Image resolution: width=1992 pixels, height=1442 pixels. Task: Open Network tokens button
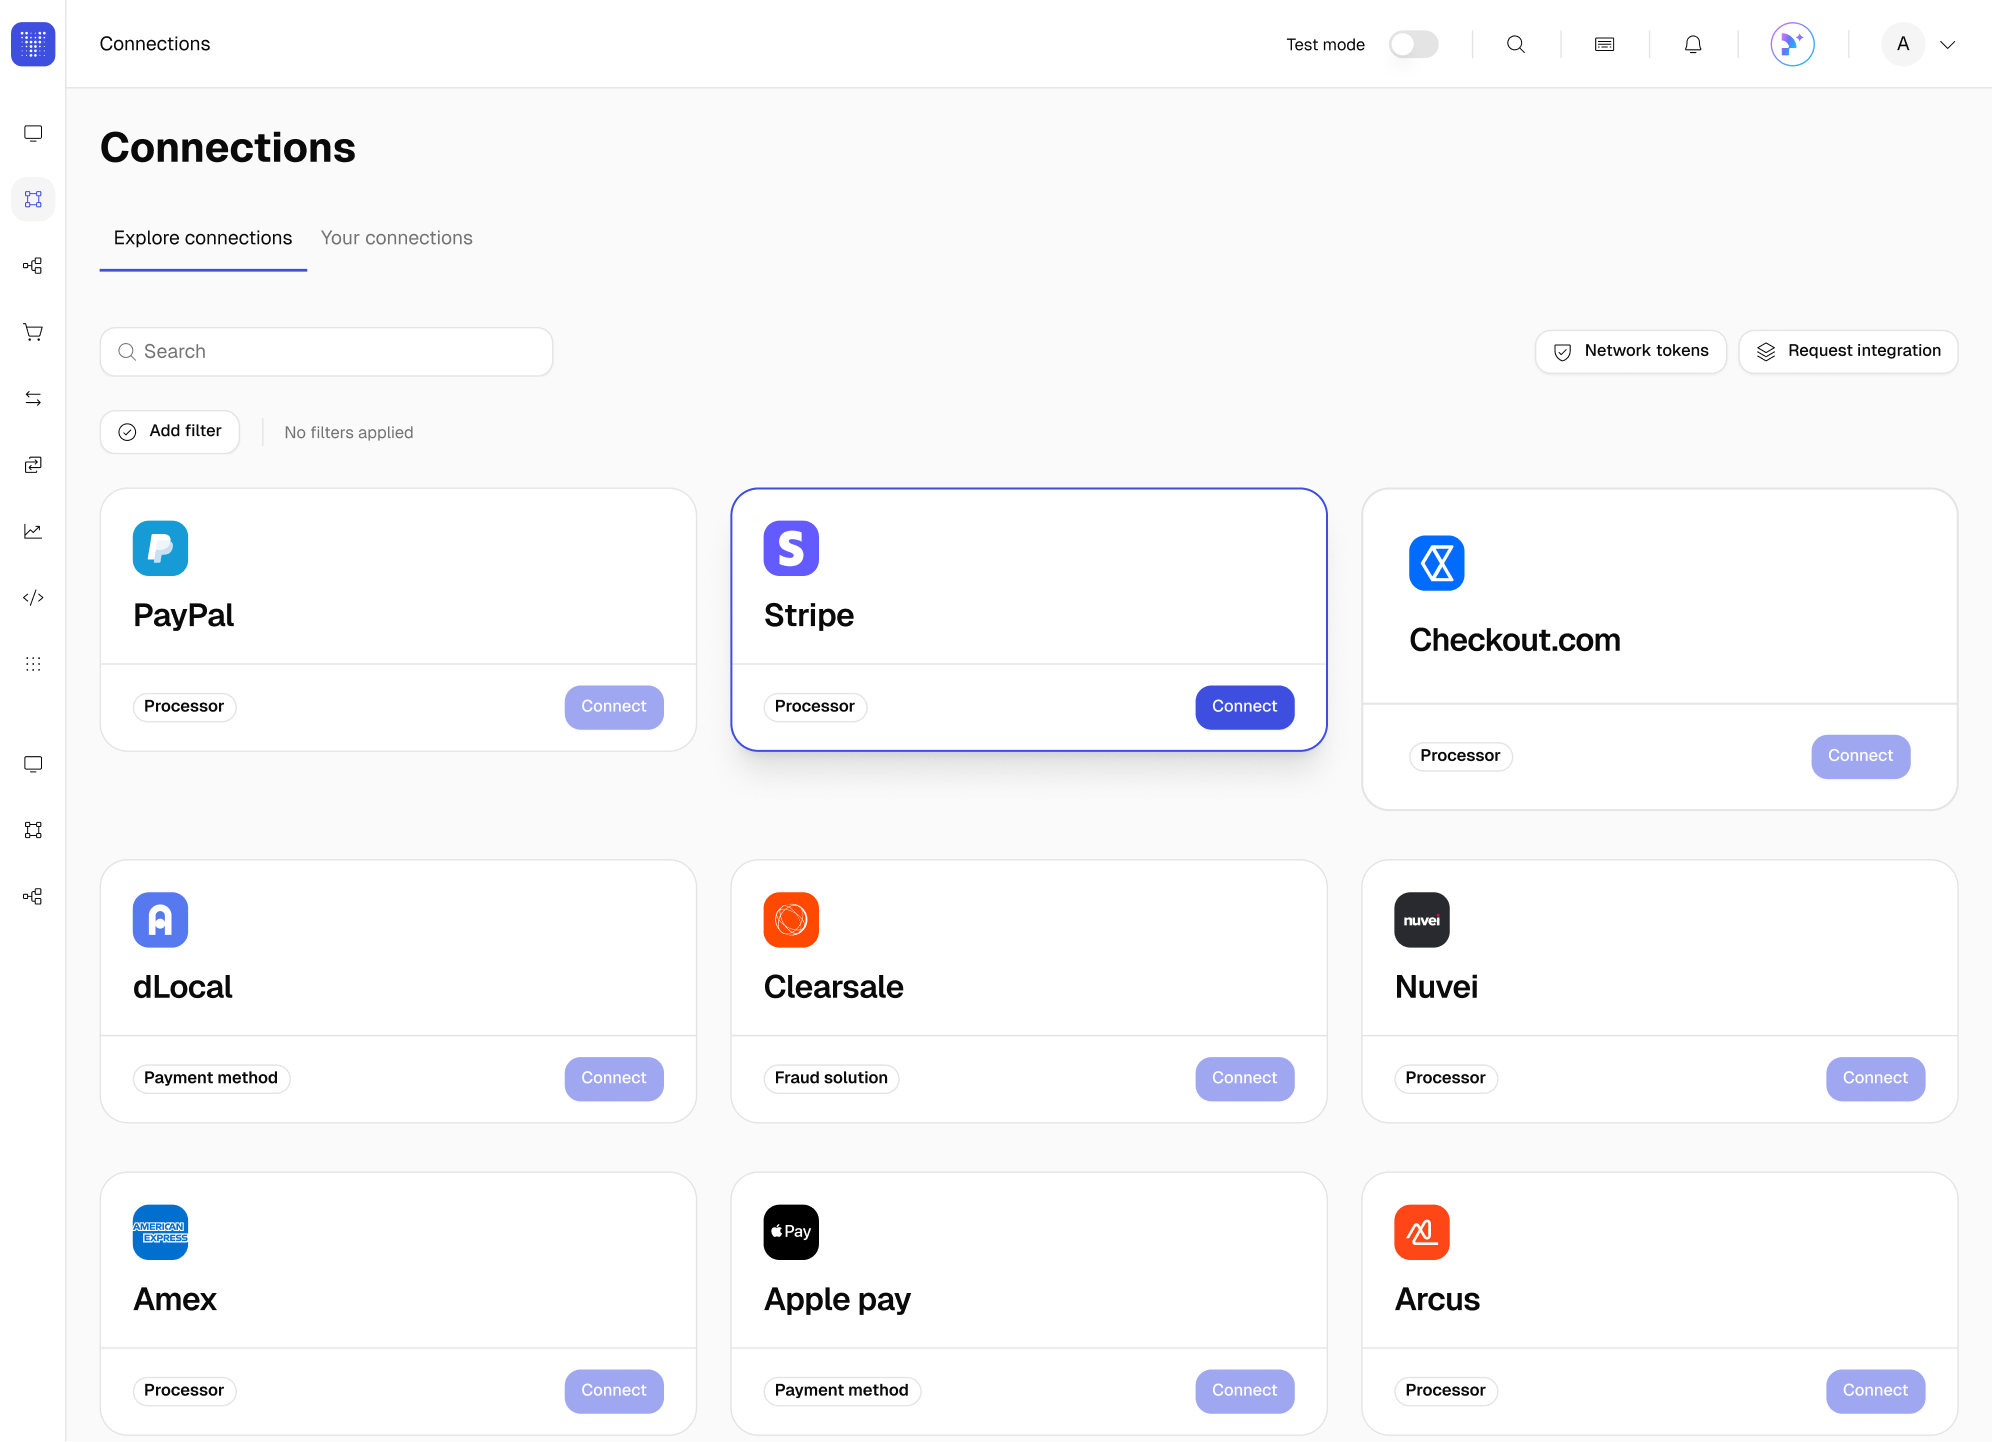click(x=1630, y=351)
